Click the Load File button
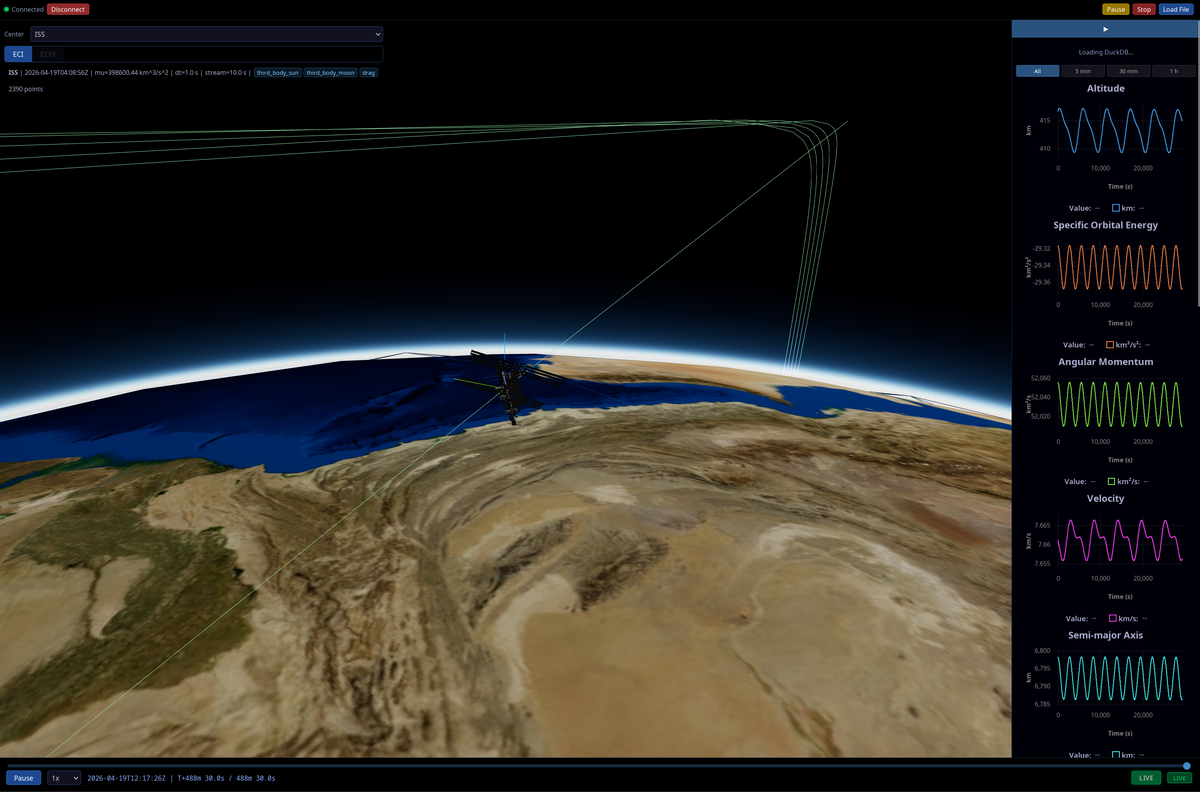 (x=1176, y=9)
